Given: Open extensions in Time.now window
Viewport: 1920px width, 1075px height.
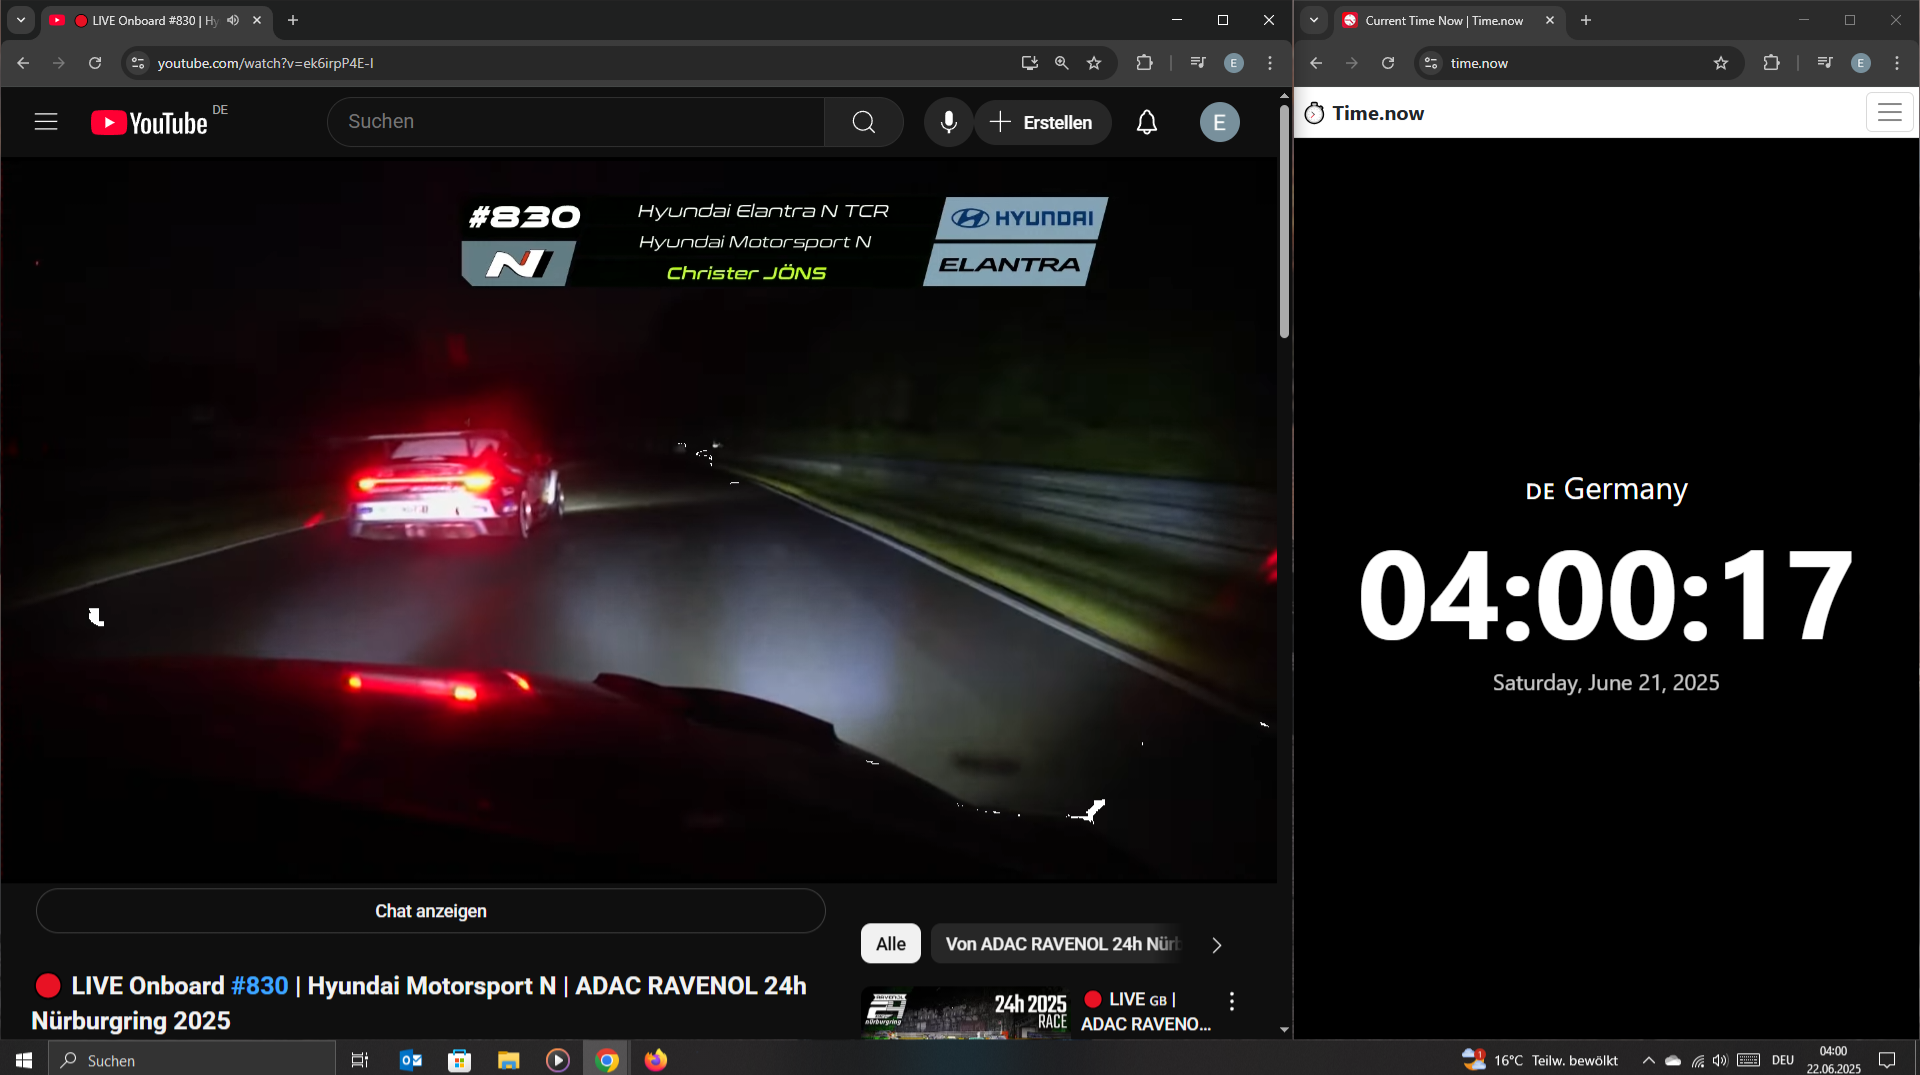Looking at the screenshot, I should 1771,63.
